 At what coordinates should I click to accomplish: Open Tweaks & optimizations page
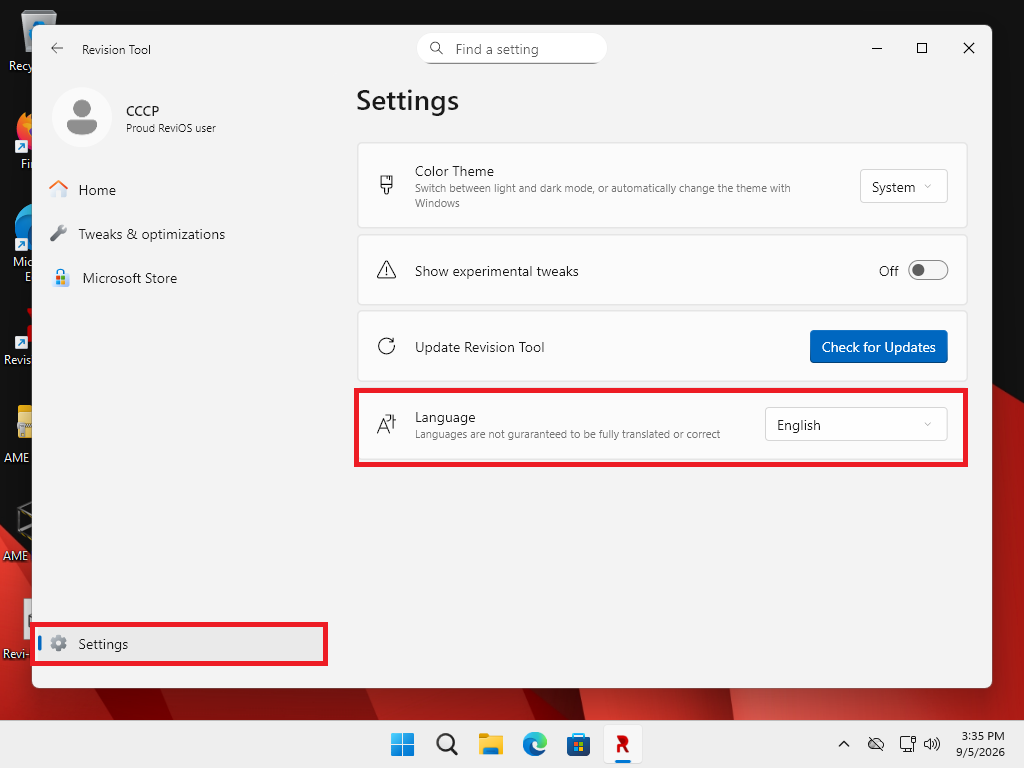point(179,234)
